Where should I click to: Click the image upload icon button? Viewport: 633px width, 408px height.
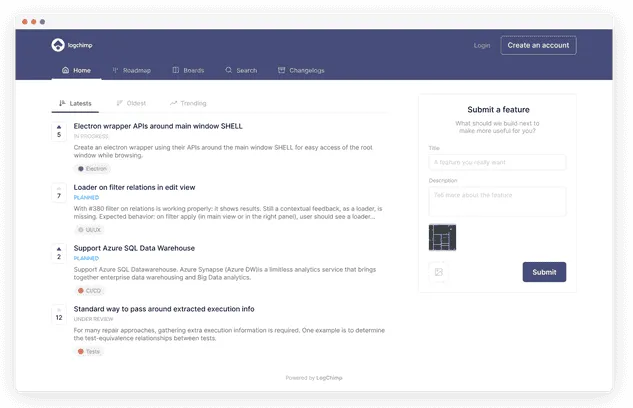439,272
